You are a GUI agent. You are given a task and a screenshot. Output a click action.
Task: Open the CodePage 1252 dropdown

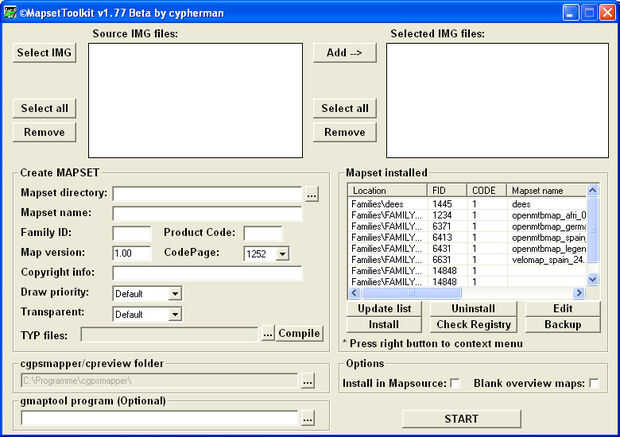coord(282,253)
